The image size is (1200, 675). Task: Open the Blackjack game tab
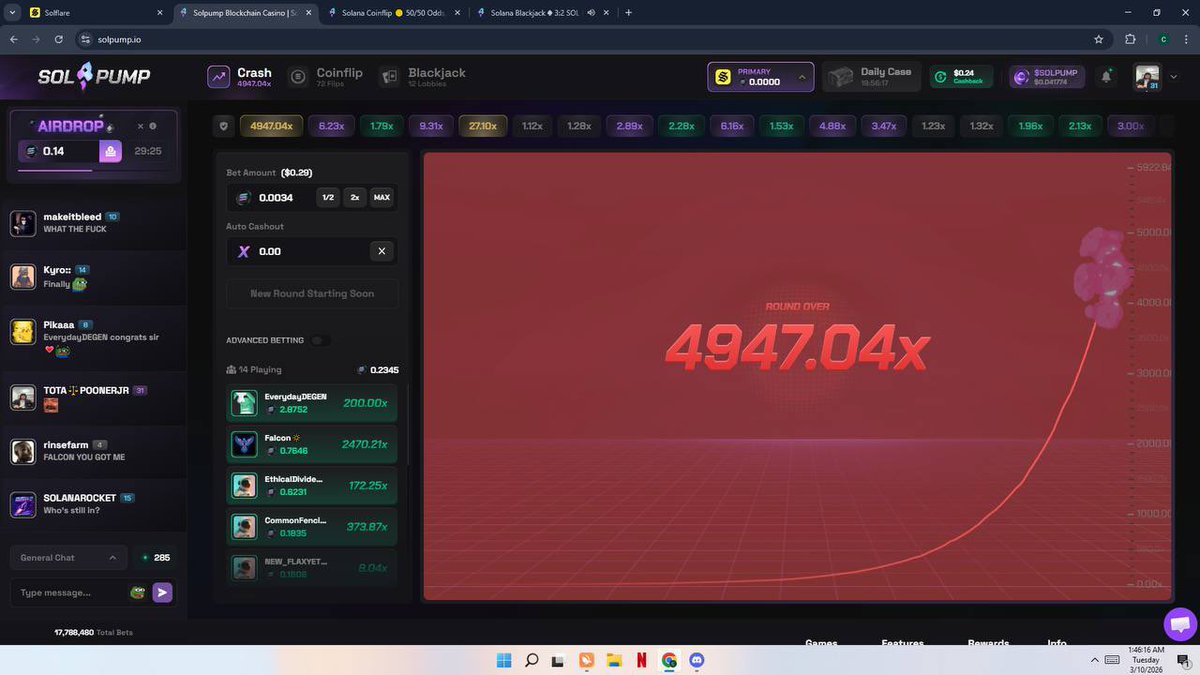pyautogui.click(x=423, y=77)
